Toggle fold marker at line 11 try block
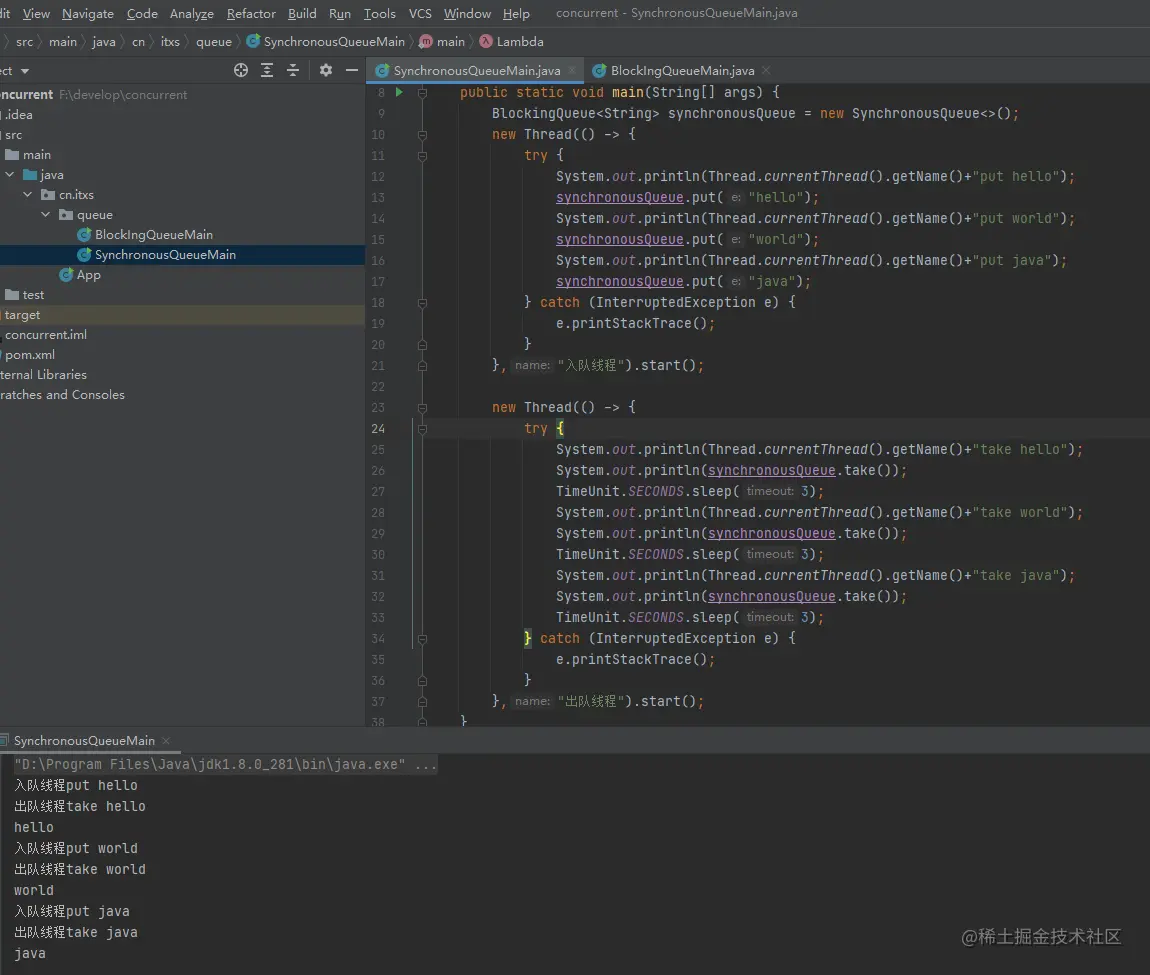Image resolution: width=1150 pixels, height=975 pixels. [422, 156]
